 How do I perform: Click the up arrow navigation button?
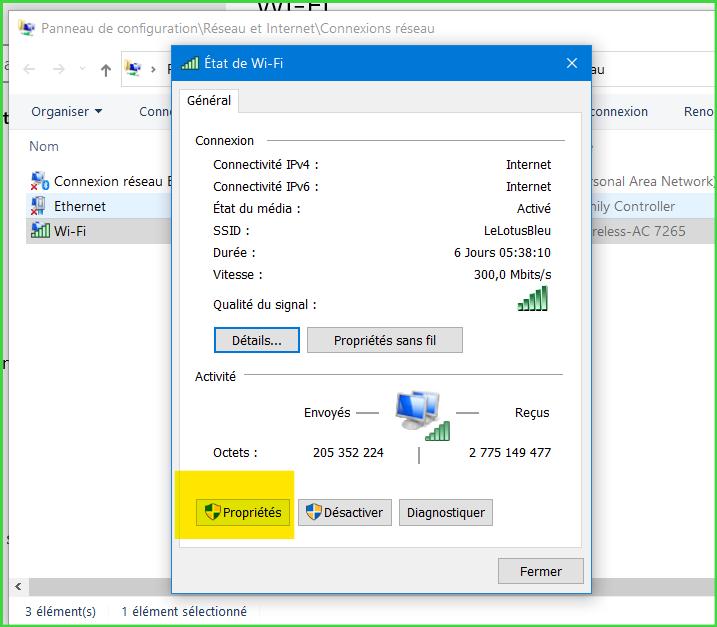tap(106, 70)
